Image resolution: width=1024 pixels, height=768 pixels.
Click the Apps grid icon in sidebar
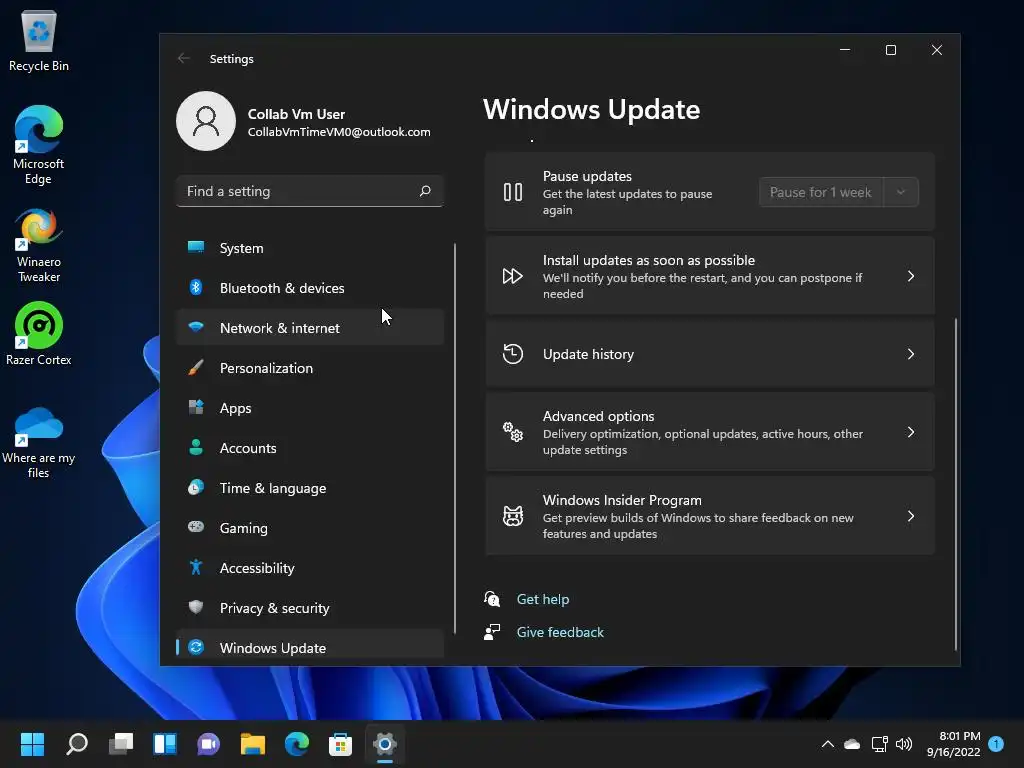point(196,407)
